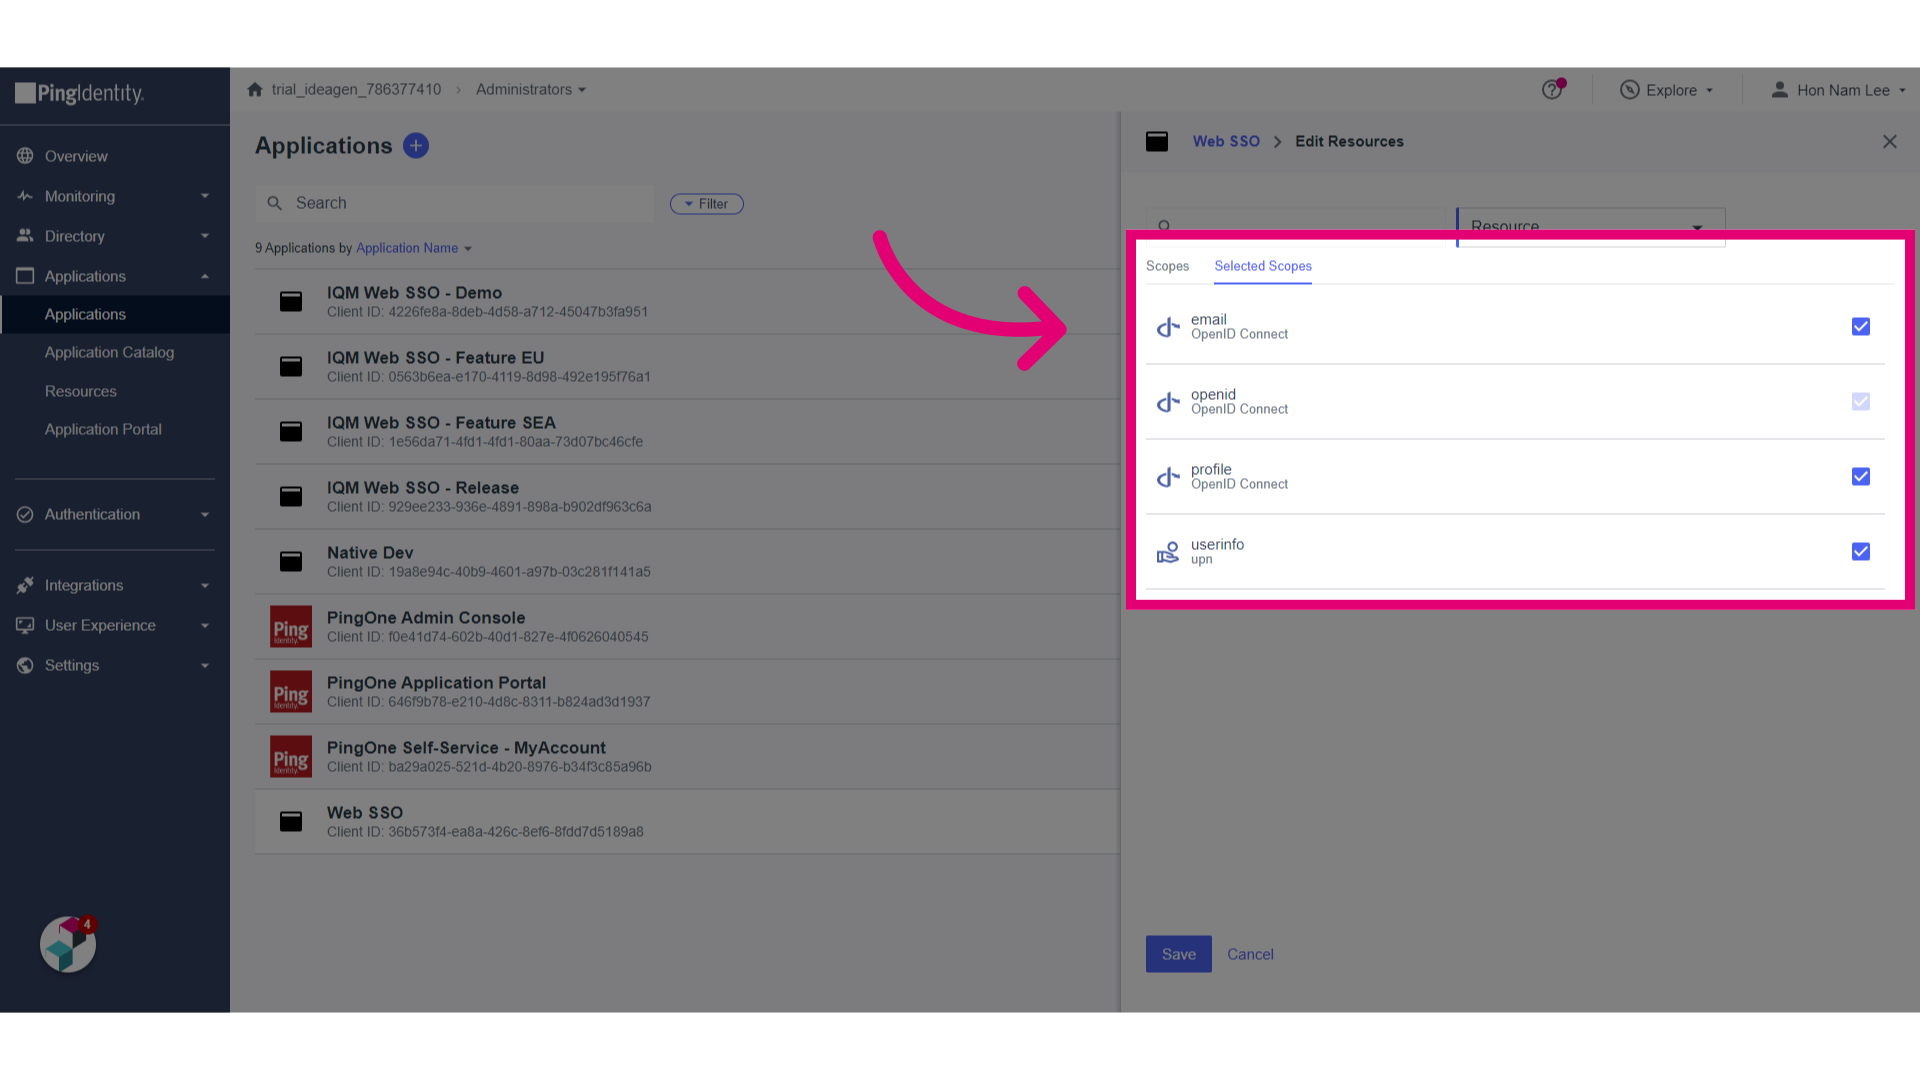Click the scope search field in panel

1296,226
